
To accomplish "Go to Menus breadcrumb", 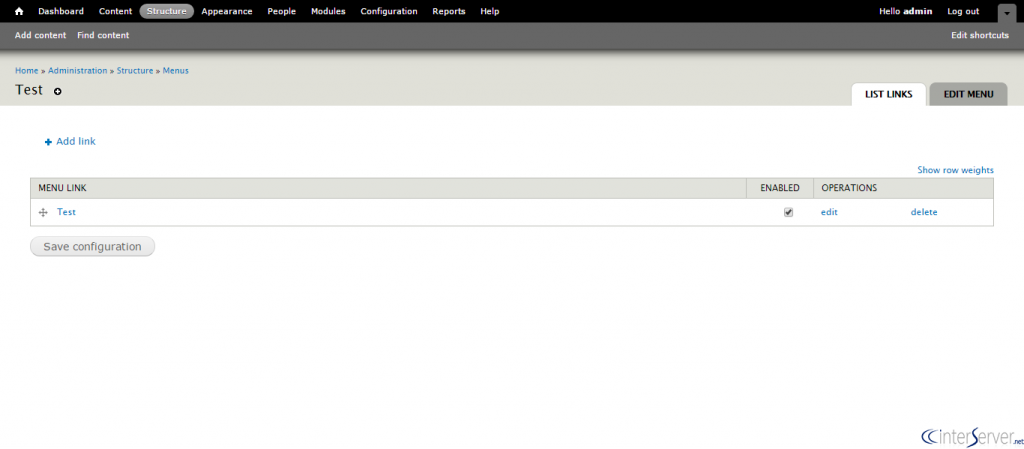I will 176,70.
